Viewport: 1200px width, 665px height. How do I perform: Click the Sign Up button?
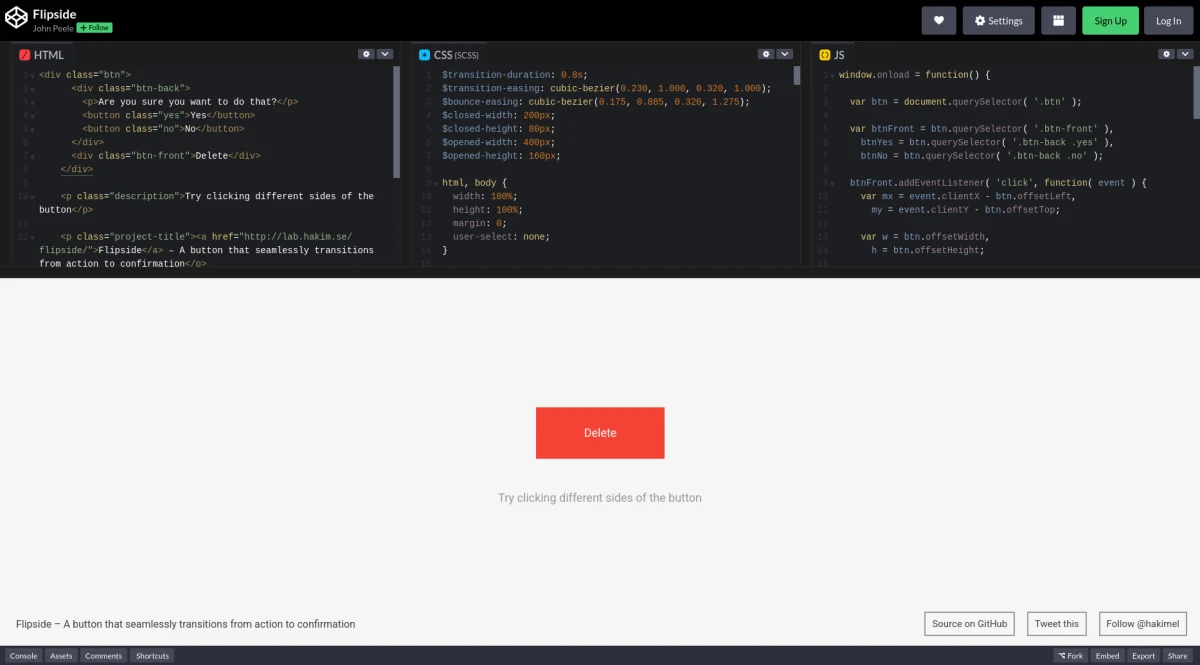pyautogui.click(x=1110, y=21)
